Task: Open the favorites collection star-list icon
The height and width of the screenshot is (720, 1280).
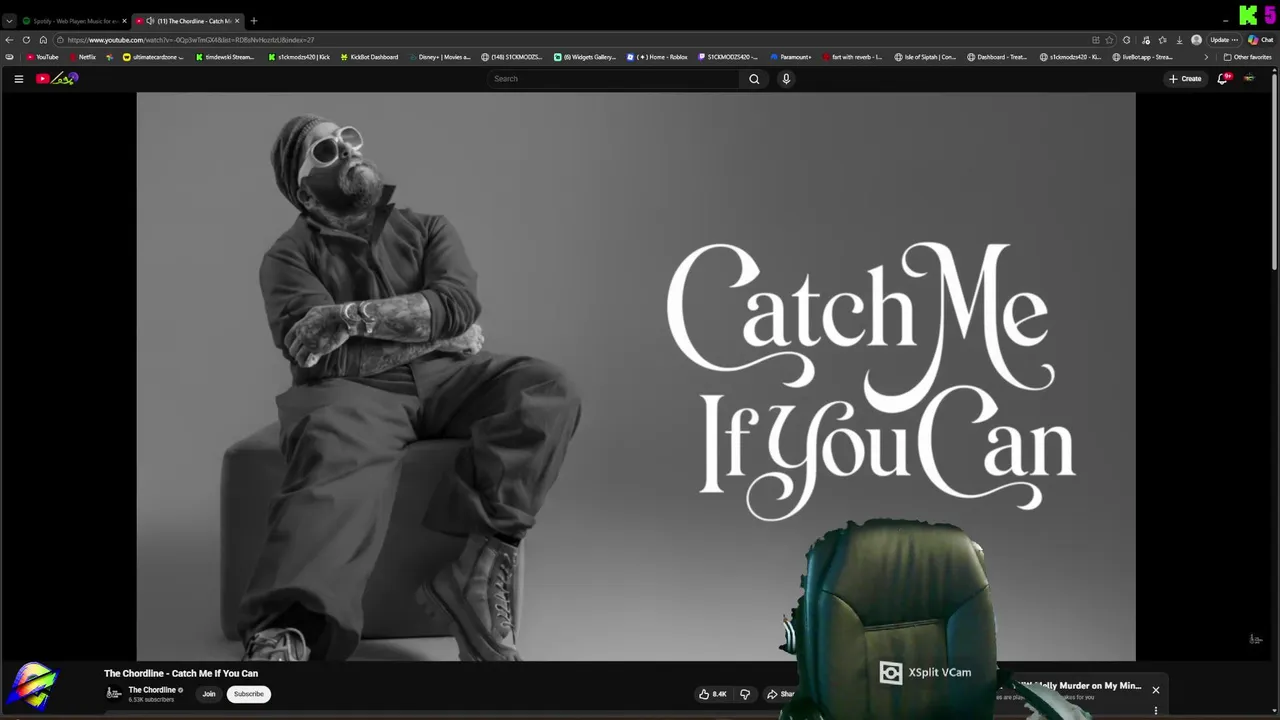Action: click(1162, 40)
